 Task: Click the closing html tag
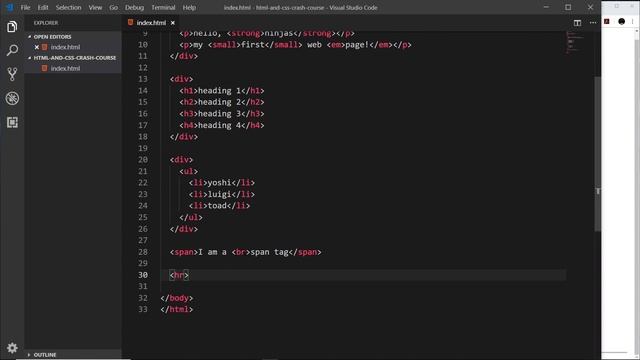[177, 309]
